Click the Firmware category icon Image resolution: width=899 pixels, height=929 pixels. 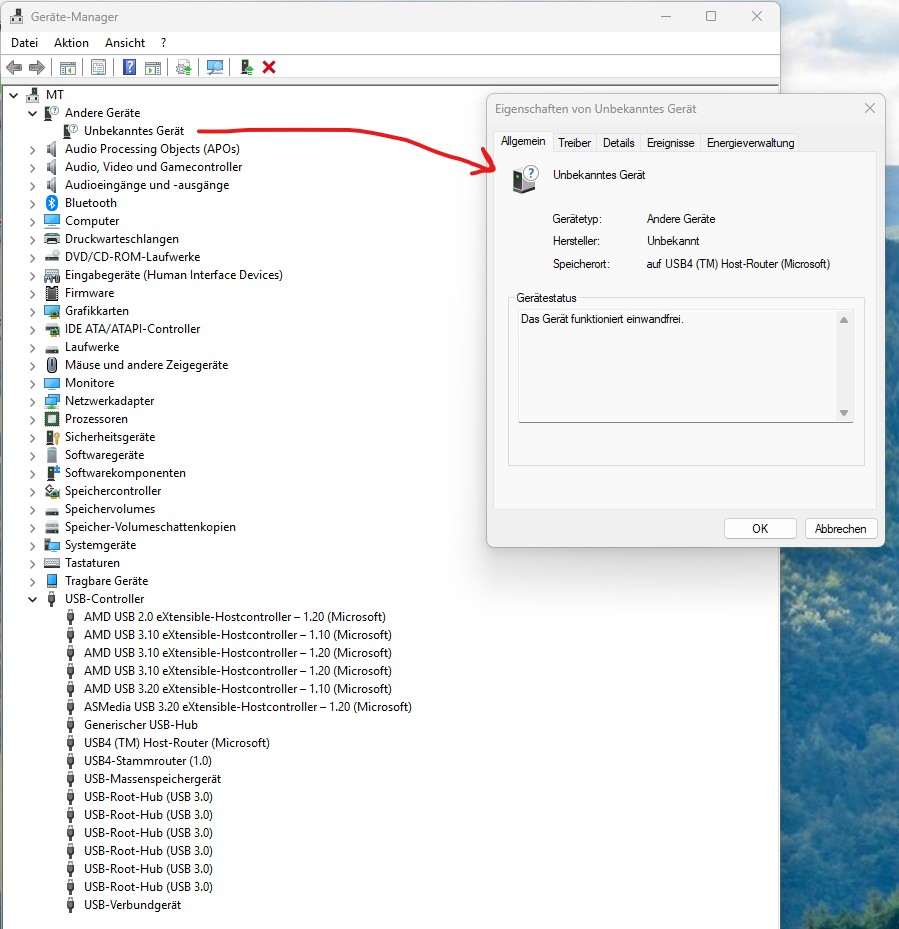pos(52,293)
